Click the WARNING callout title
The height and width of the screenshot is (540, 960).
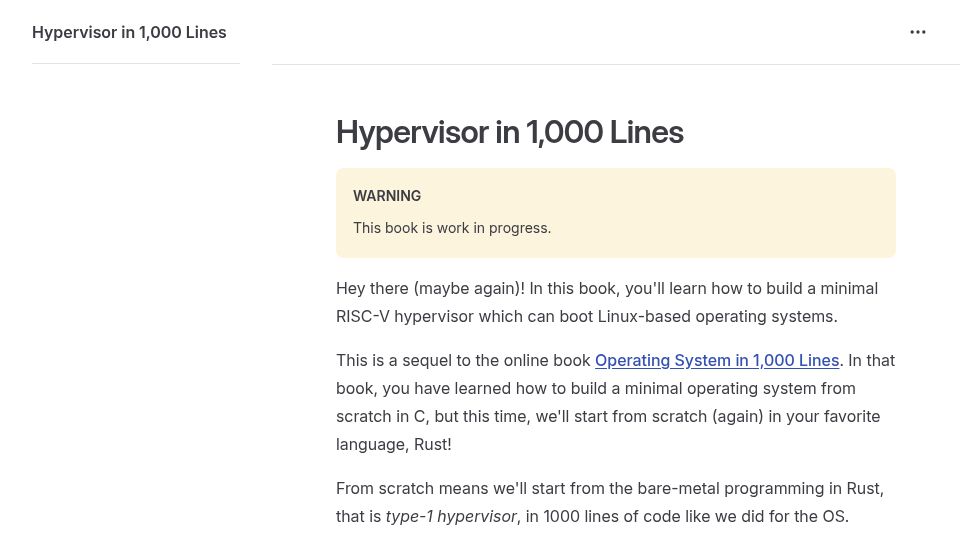[387, 196]
